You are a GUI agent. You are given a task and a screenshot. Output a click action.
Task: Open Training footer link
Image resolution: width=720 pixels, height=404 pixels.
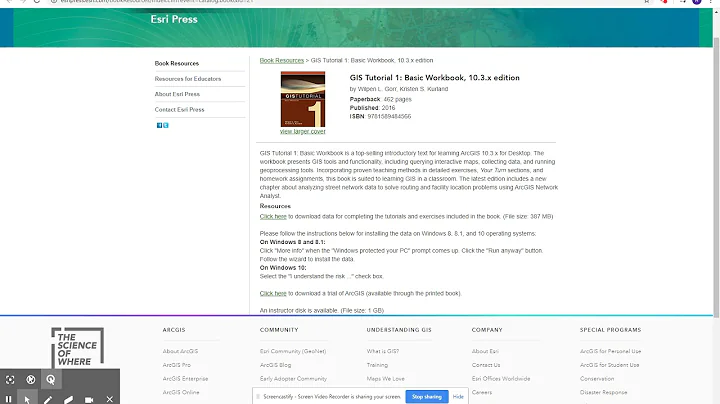coord(377,365)
